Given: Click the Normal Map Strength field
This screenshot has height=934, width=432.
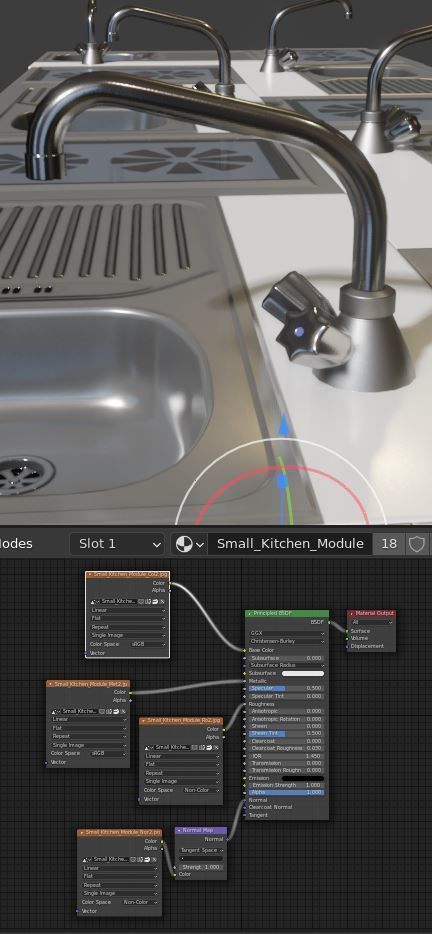Looking at the screenshot, I should click(201, 867).
